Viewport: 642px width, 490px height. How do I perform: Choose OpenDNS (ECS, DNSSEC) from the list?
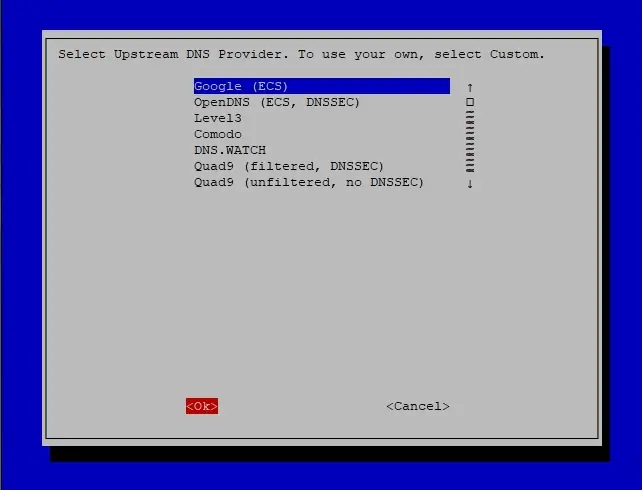[x=277, y=102]
